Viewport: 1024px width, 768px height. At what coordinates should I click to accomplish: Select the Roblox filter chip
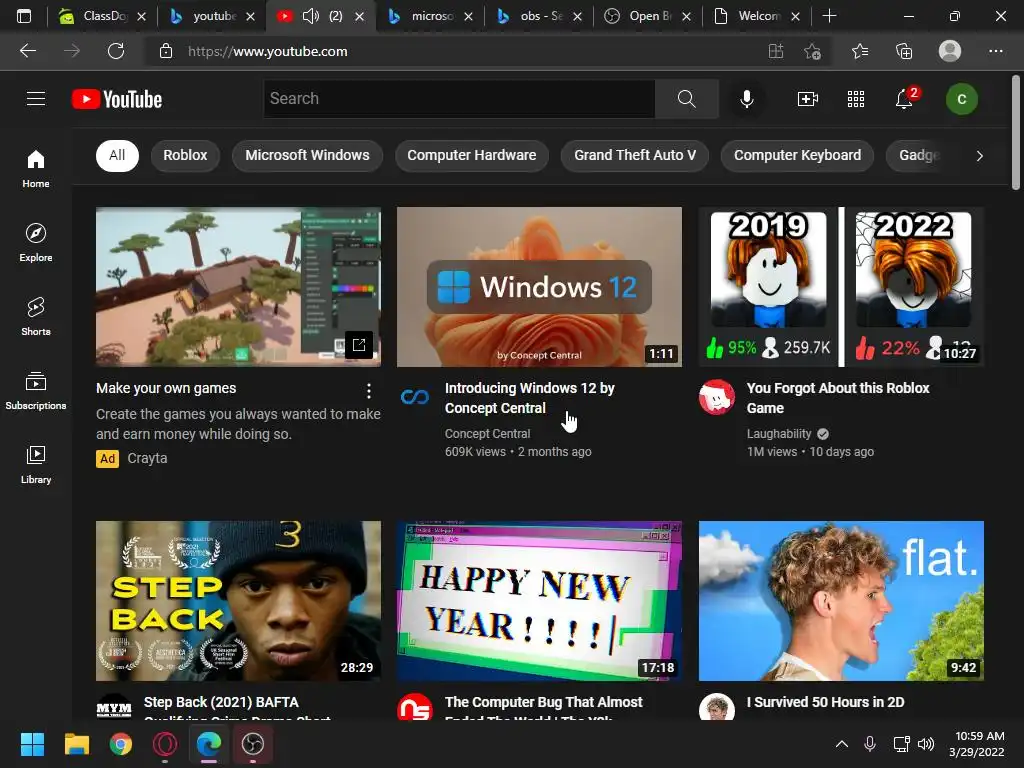click(185, 155)
